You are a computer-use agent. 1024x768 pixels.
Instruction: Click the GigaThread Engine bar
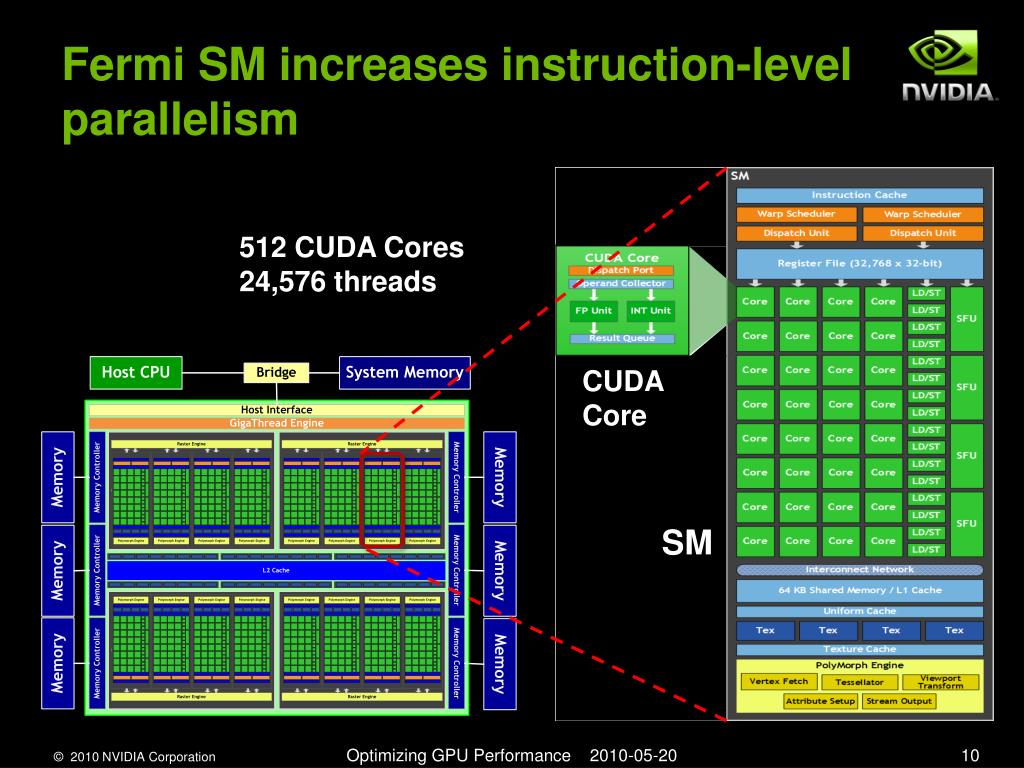click(276, 423)
